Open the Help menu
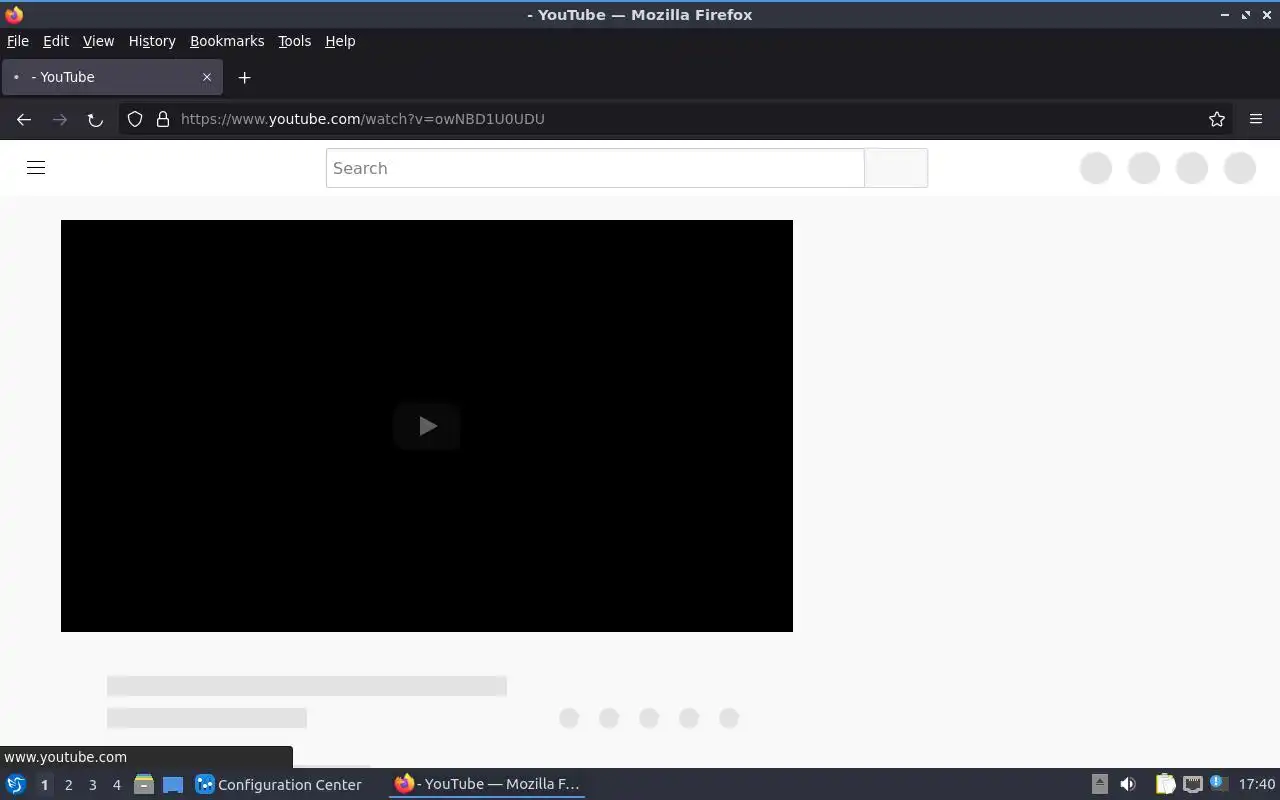1280x800 pixels. click(x=340, y=41)
